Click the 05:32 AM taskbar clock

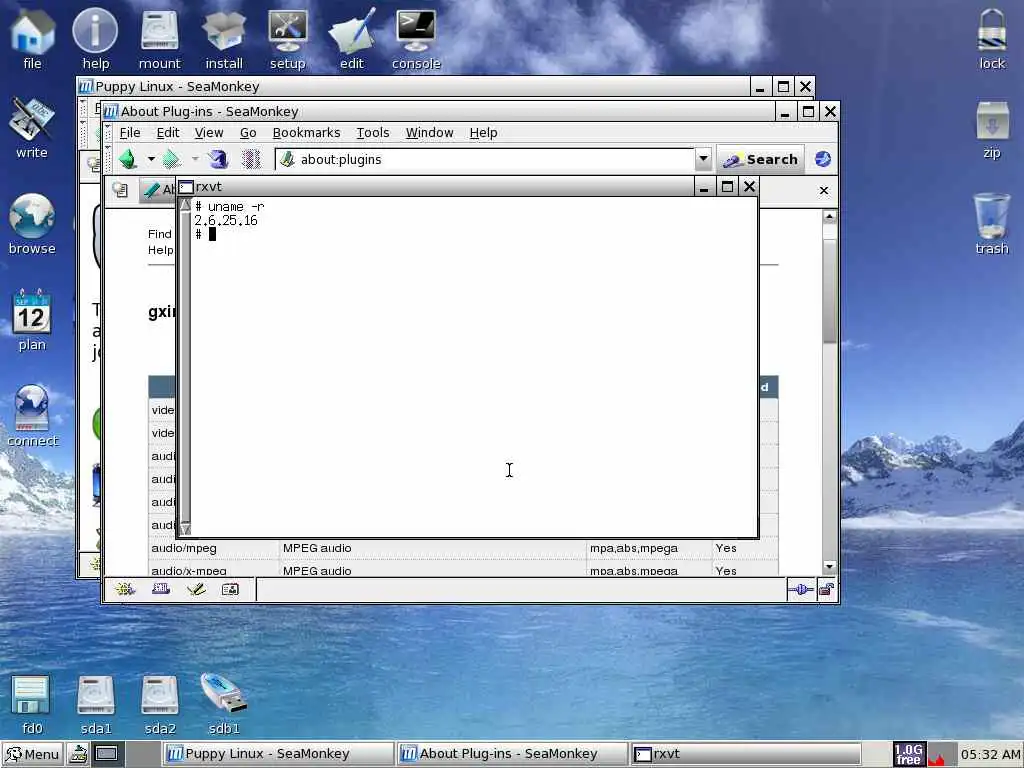pos(991,754)
